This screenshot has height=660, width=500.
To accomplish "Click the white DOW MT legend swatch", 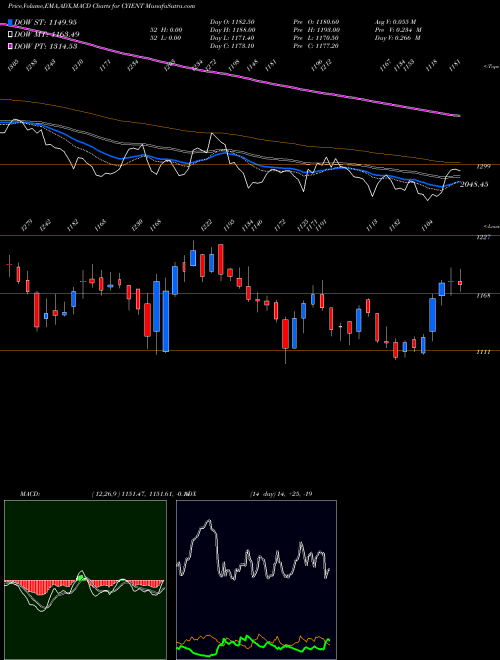I will click(x=10, y=35).
